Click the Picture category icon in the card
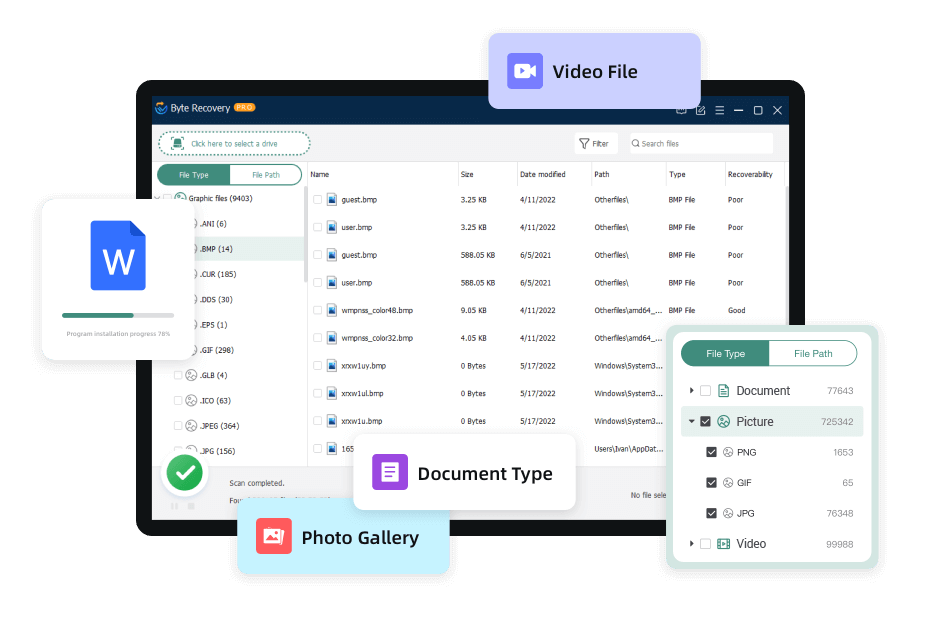941x629 pixels. pos(724,421)
